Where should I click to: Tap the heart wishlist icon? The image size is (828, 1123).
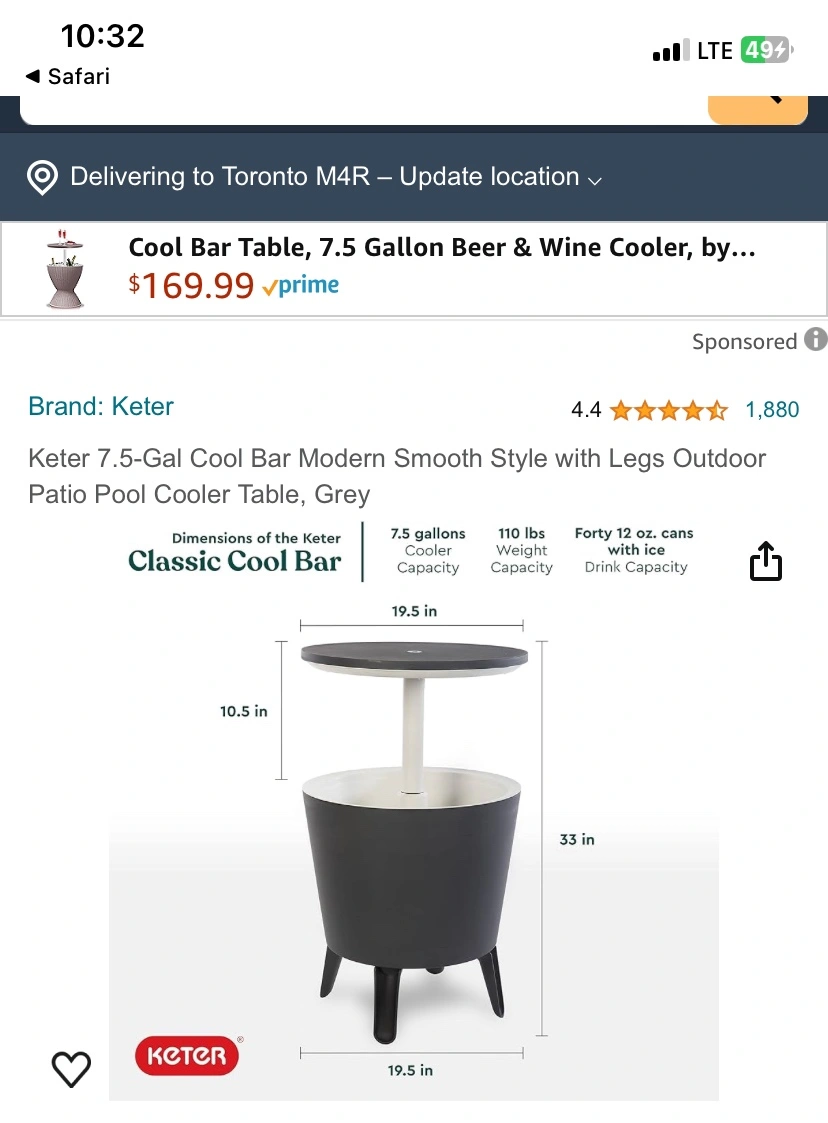[71, 1069]
